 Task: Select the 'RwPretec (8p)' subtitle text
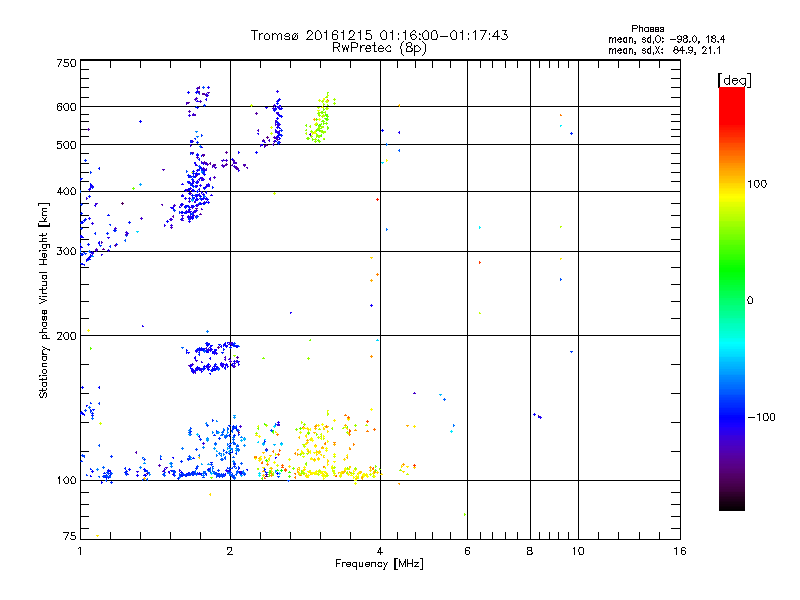pyautogui.click(x=379, y=48)
